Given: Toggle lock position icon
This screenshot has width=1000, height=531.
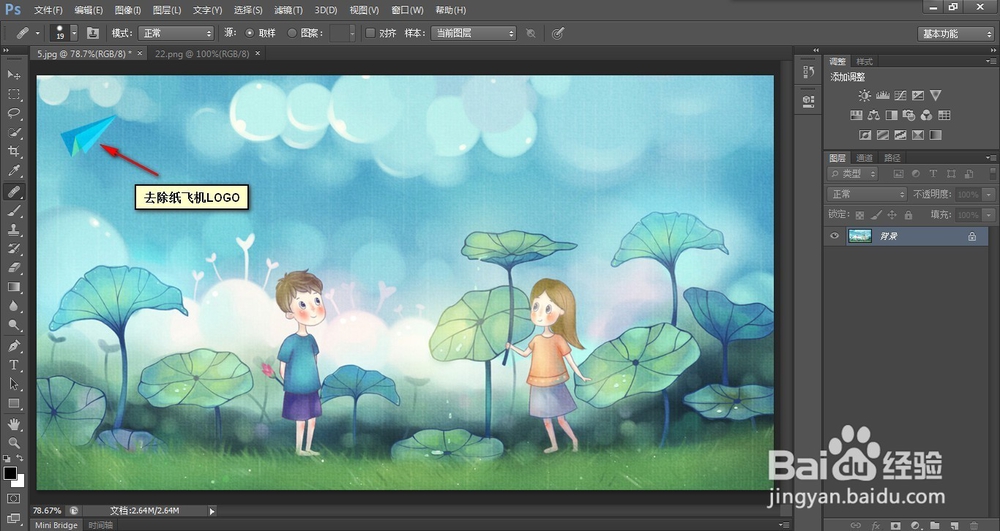Looking at the screenshot, I should 892,215.
